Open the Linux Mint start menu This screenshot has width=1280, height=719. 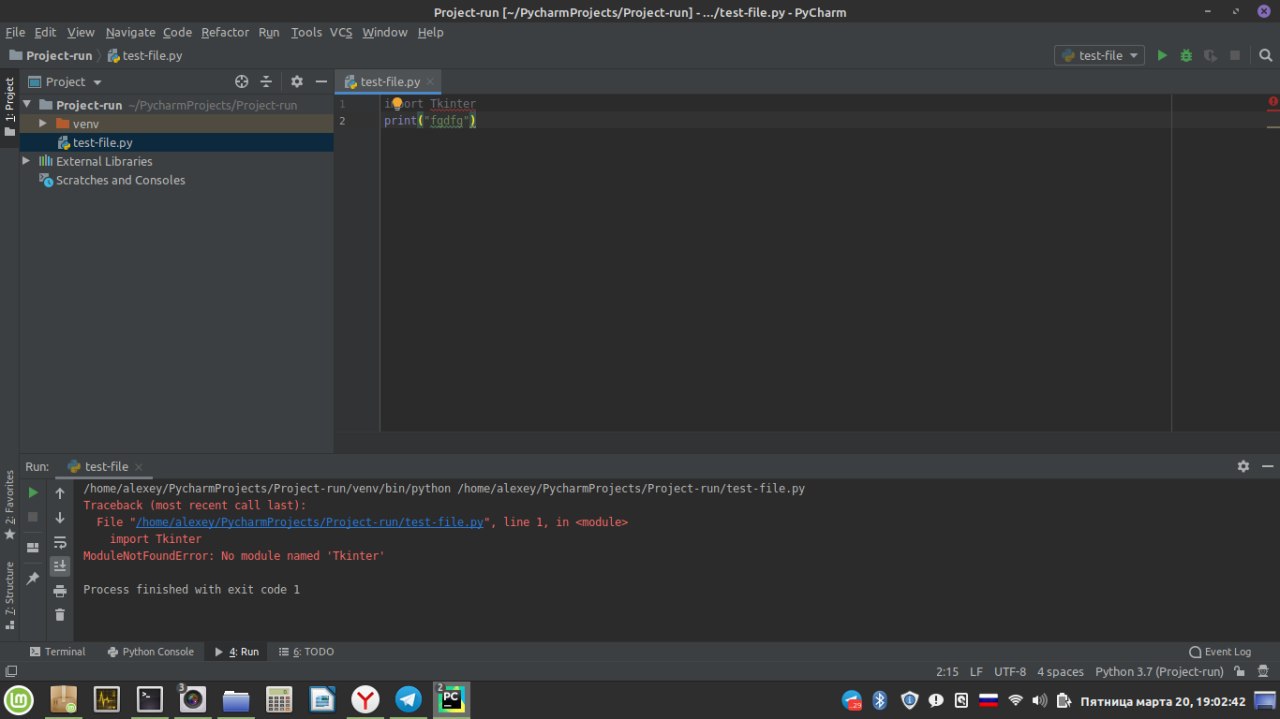click(x=18, y=699)
